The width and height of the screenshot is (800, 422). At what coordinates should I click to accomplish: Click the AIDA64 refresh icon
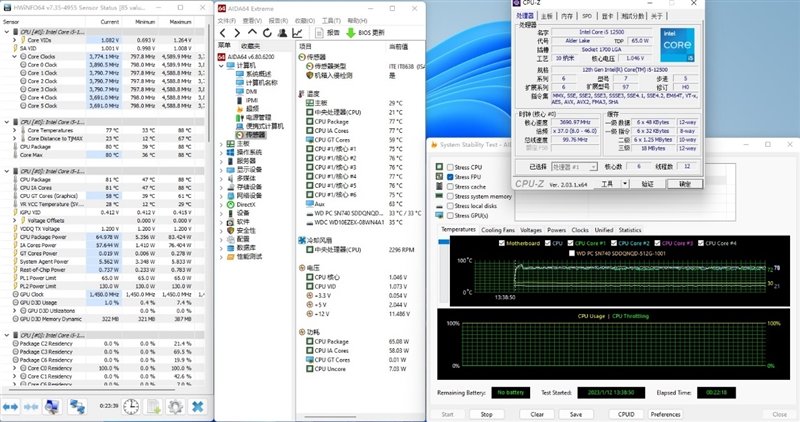[267, 33]
